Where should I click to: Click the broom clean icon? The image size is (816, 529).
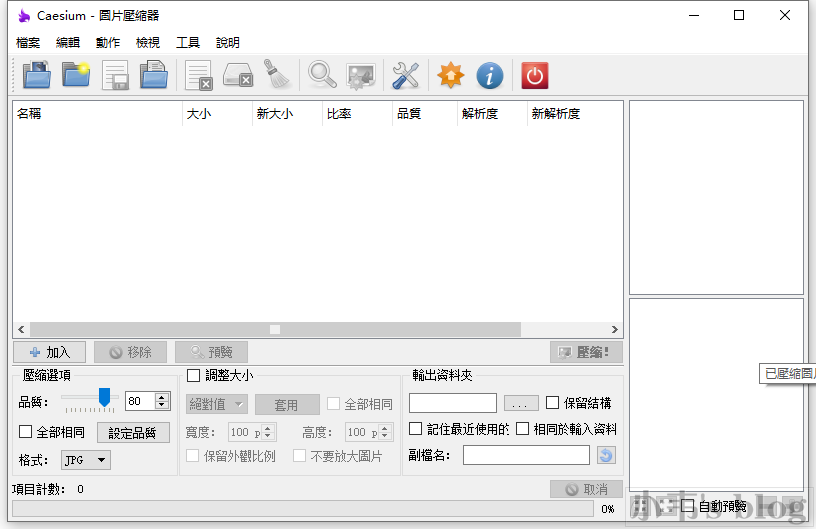(277, 74)
